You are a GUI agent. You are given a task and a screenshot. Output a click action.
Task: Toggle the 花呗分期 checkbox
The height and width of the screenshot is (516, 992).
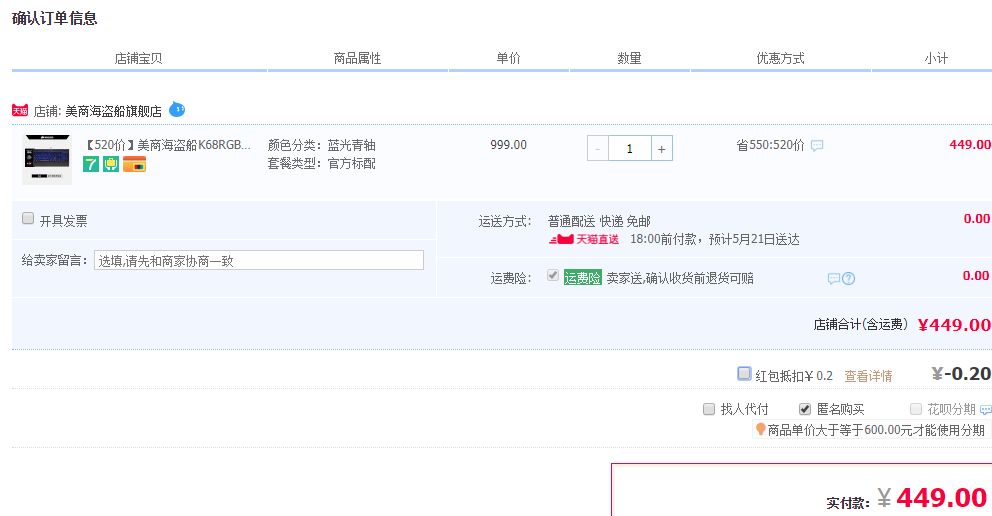pyautogui.click(x=915, y=409)
